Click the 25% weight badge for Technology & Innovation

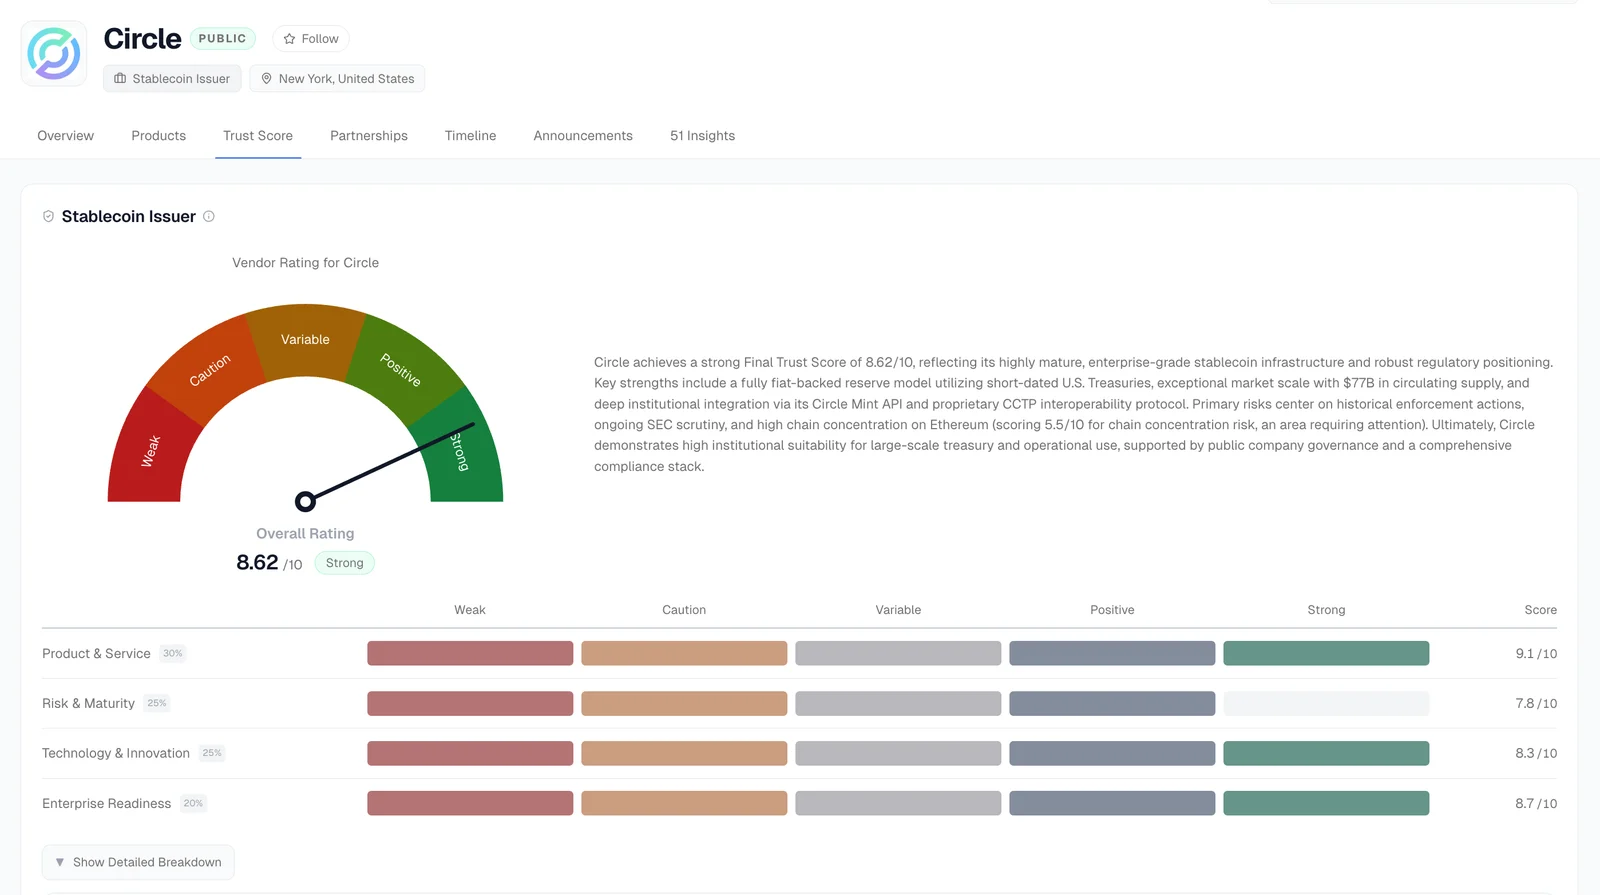coord(212,753)
